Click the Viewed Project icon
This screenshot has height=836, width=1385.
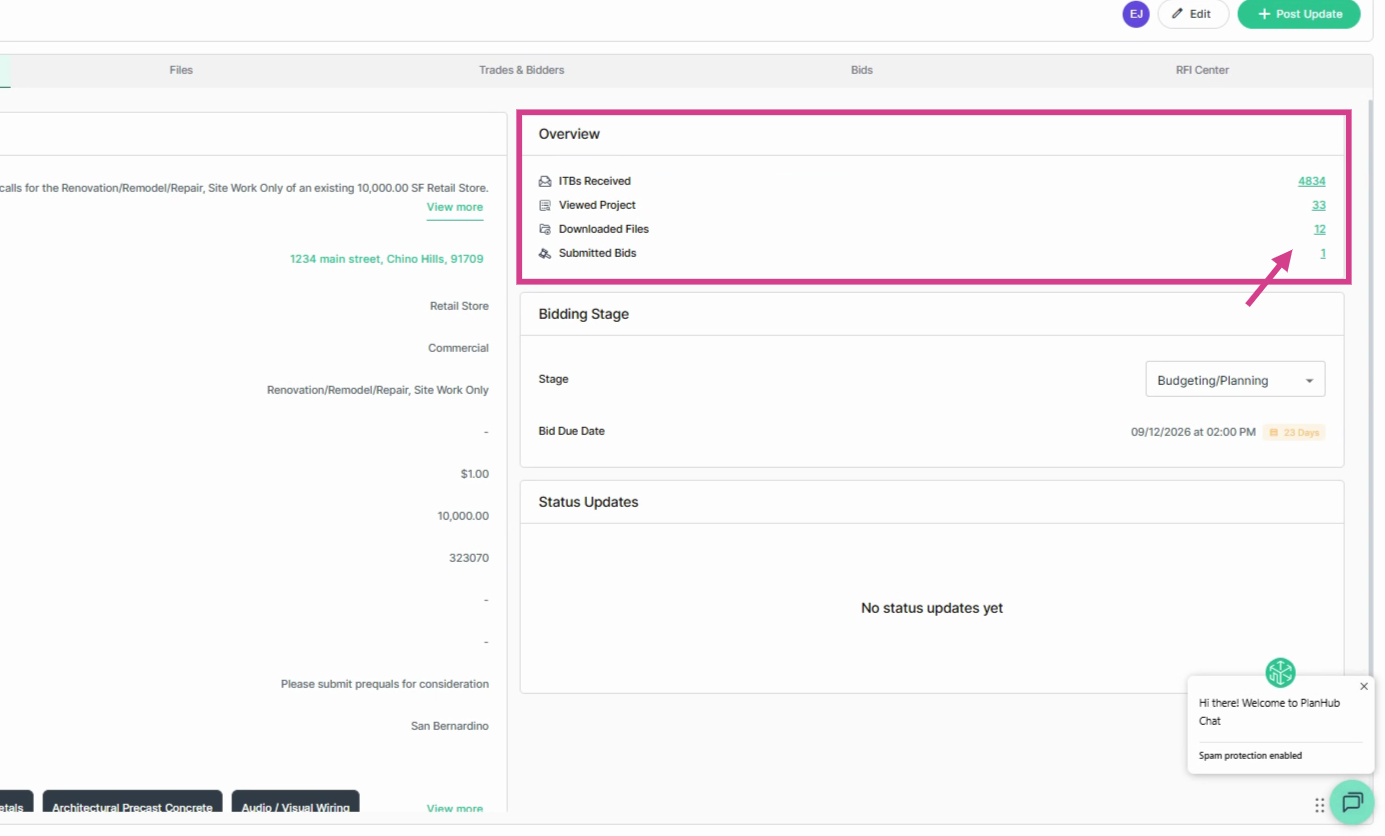coord(545,205)
